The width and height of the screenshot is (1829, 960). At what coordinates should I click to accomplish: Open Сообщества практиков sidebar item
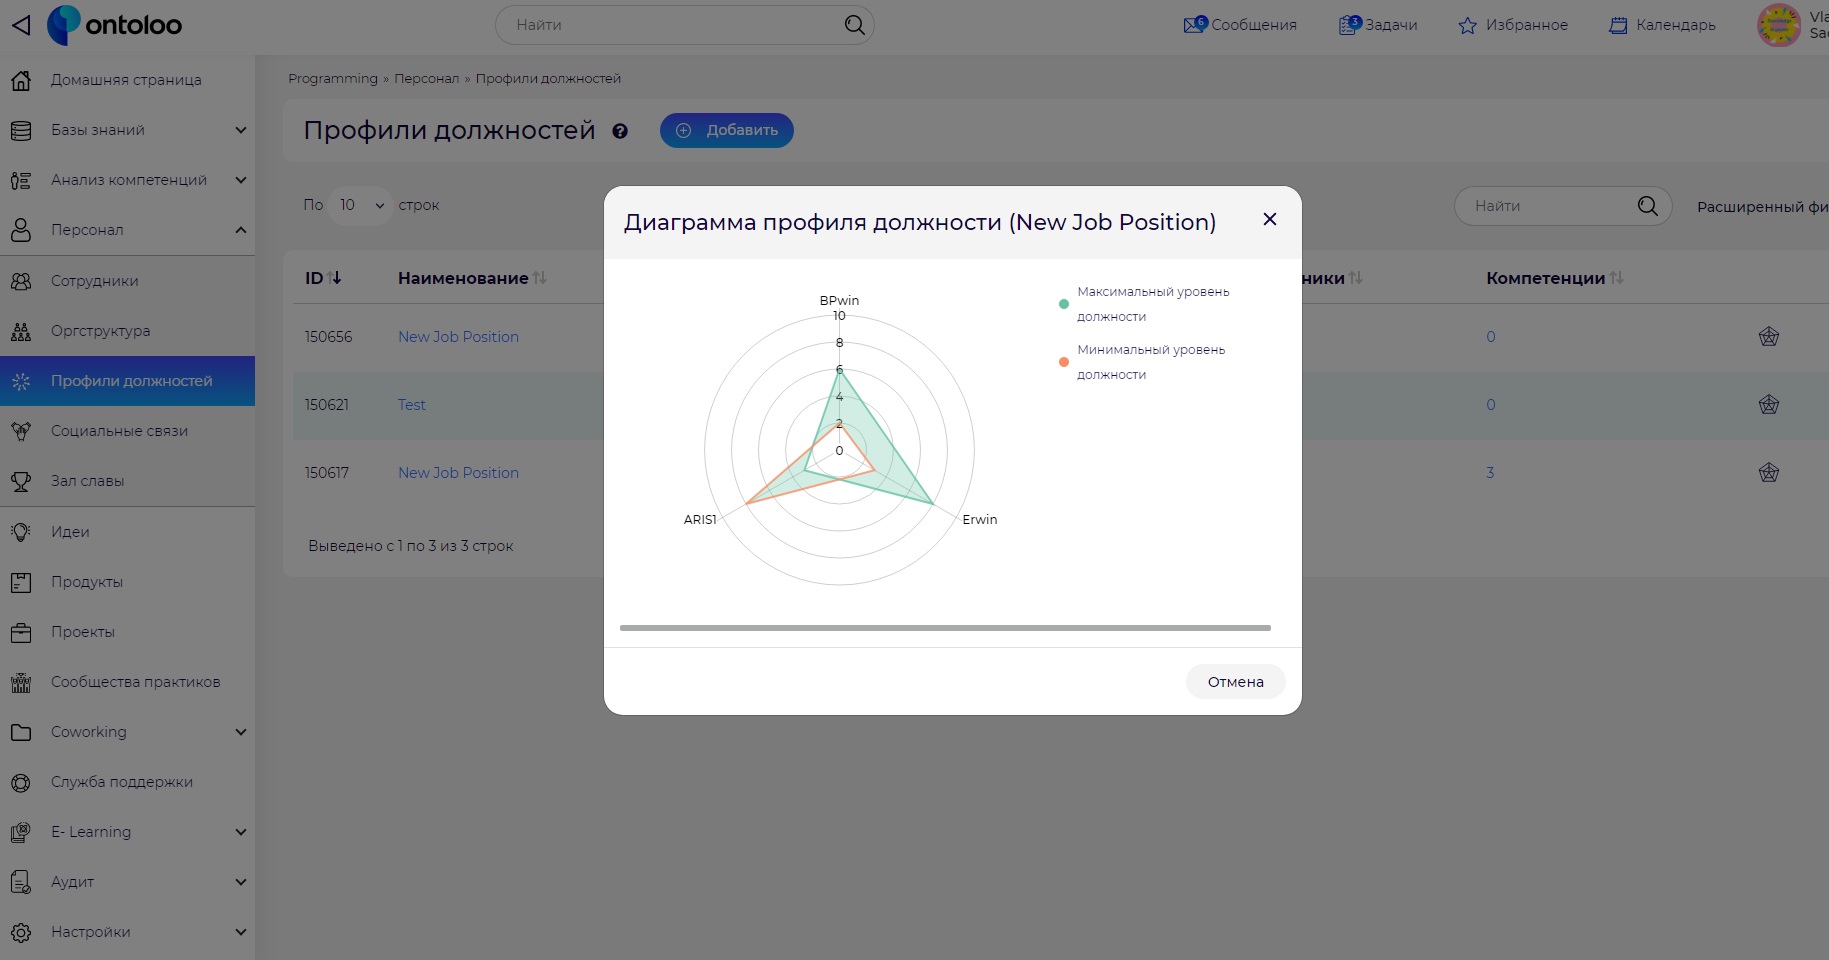[127, 682]
